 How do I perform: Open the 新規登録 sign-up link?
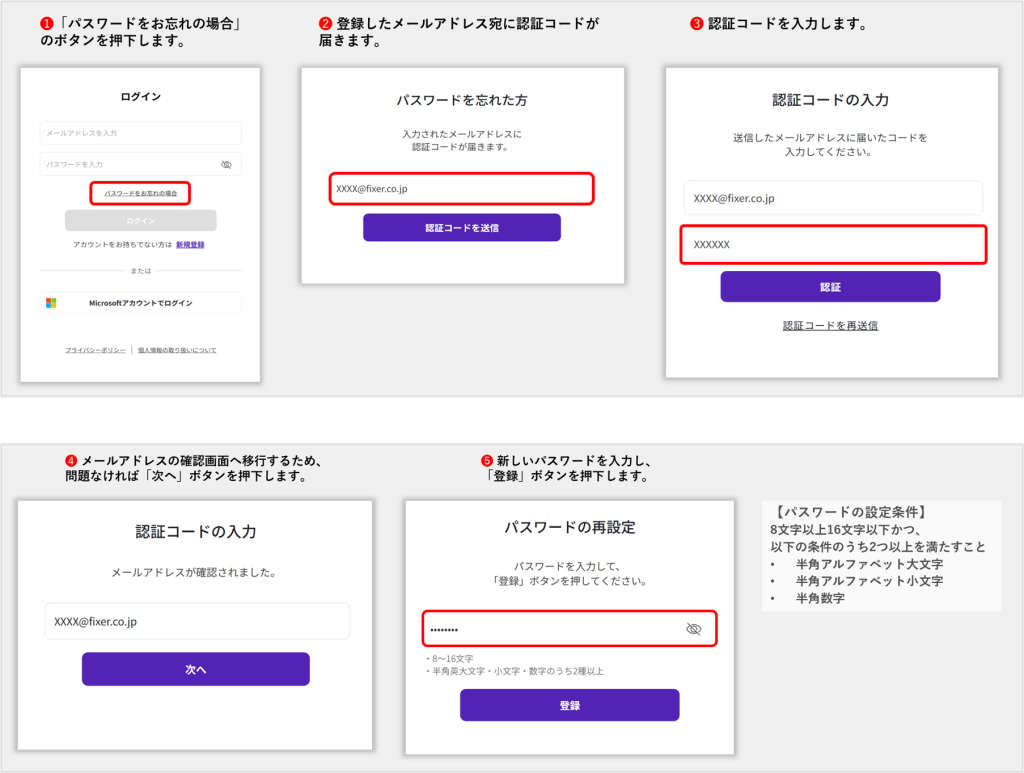pos(190,244)
